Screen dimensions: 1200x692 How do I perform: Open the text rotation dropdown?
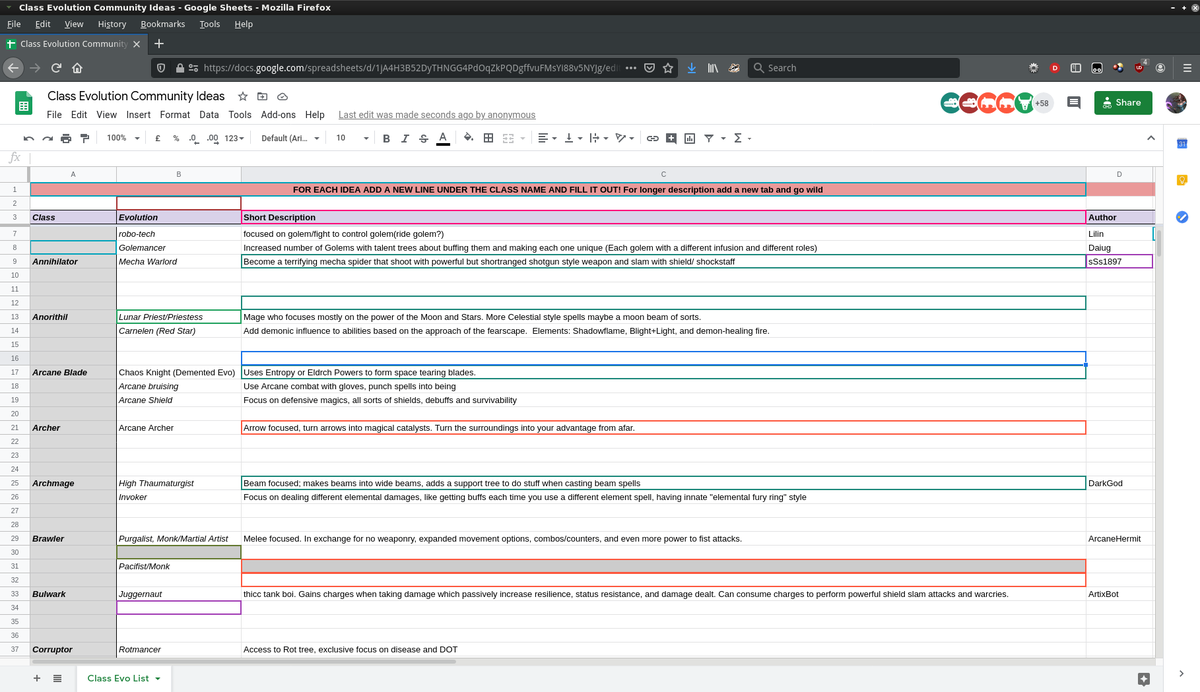point(625,138)
